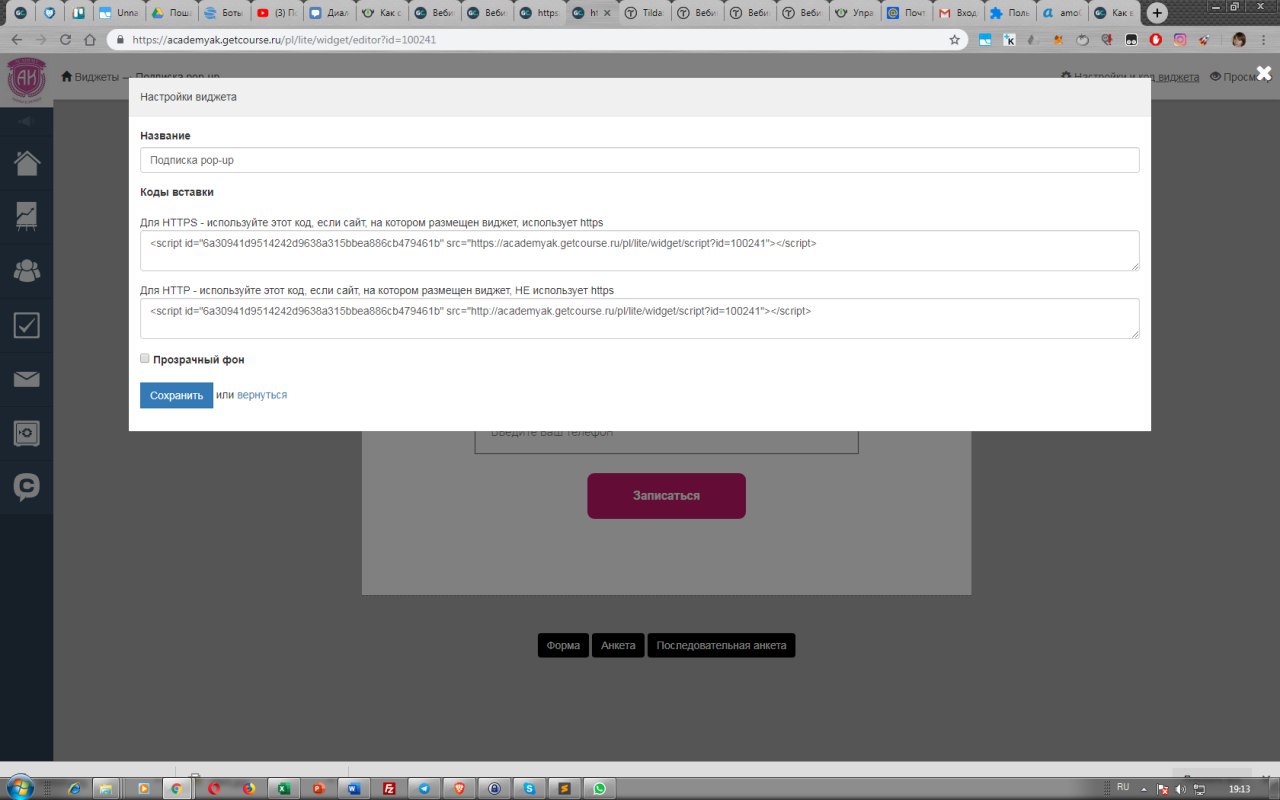Open WhatsApp from the taskbar

pyautogui.click(x=599, y=788)
